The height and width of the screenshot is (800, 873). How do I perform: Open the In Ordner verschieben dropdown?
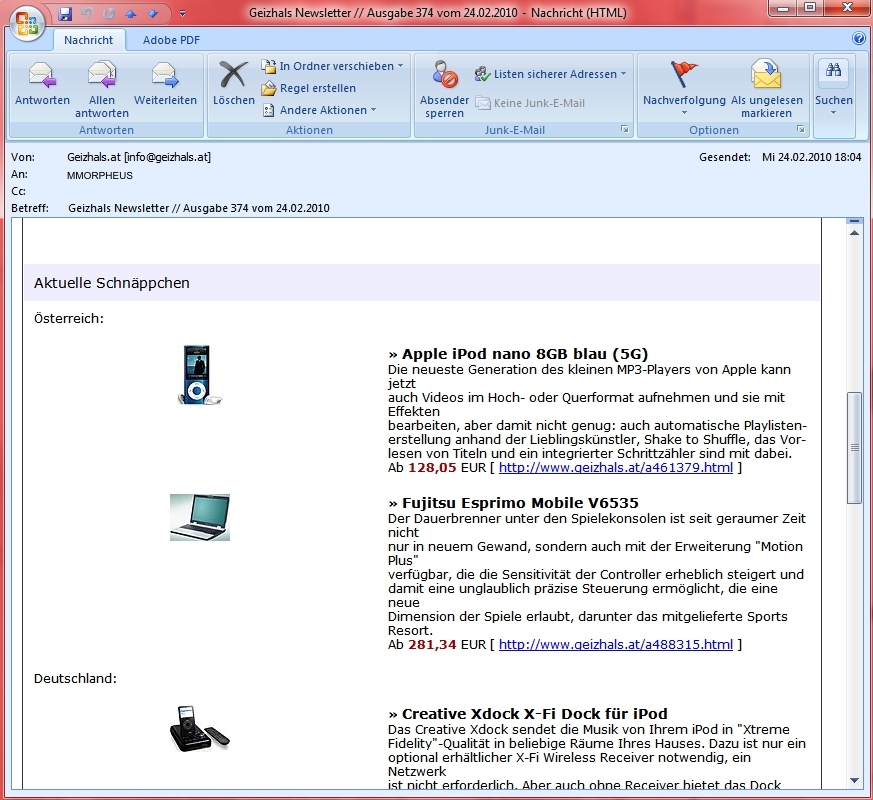pos(332,66)
